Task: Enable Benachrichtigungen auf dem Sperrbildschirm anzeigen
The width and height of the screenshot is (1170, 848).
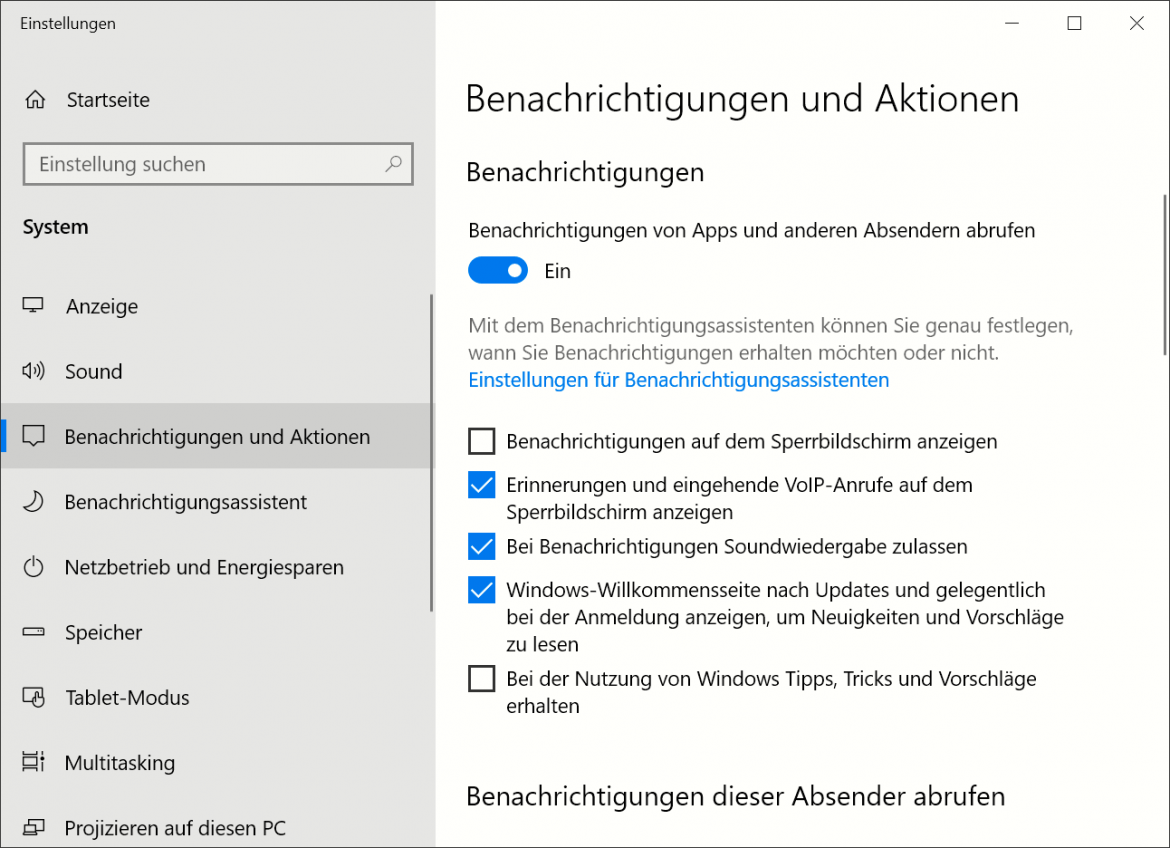Action: [x=481, y=441]
